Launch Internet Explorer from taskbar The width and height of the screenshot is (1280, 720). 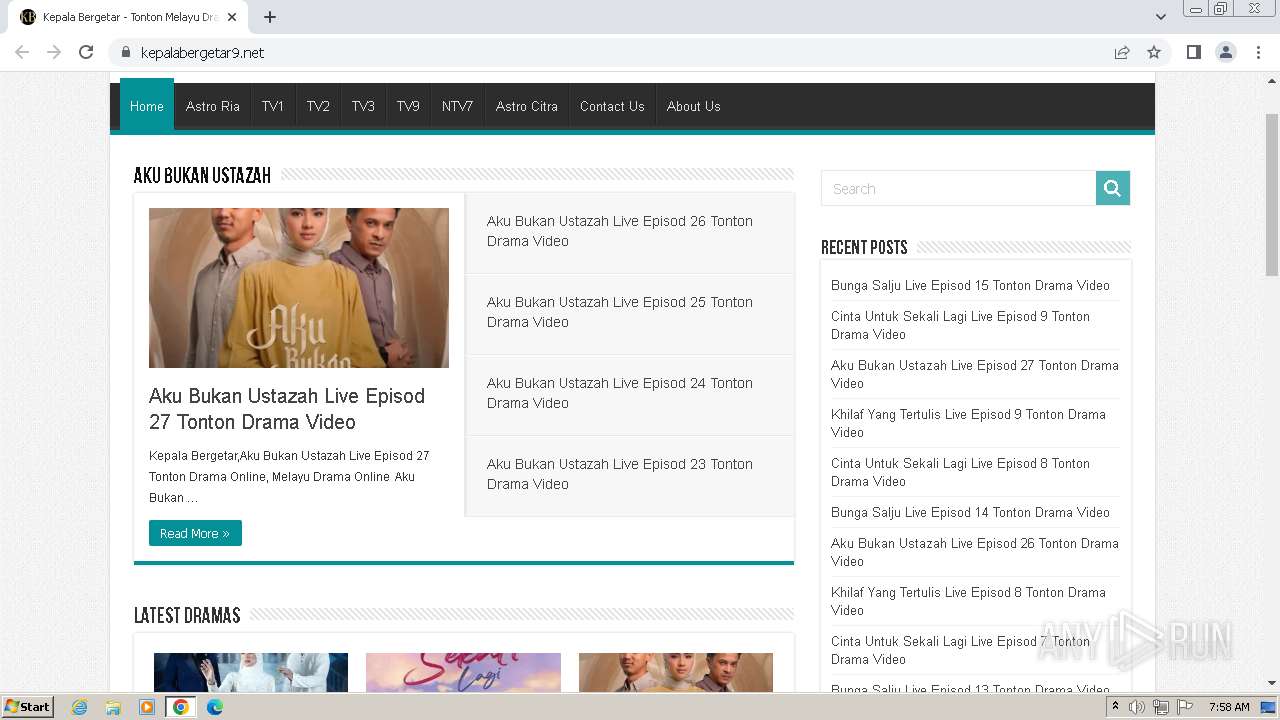click(79, 707)
